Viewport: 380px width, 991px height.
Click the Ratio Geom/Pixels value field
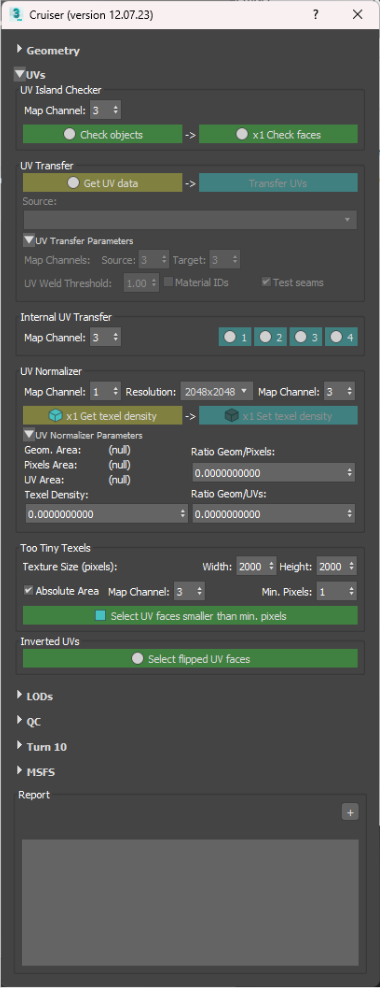pyautogui.click(x=273, y=473)
